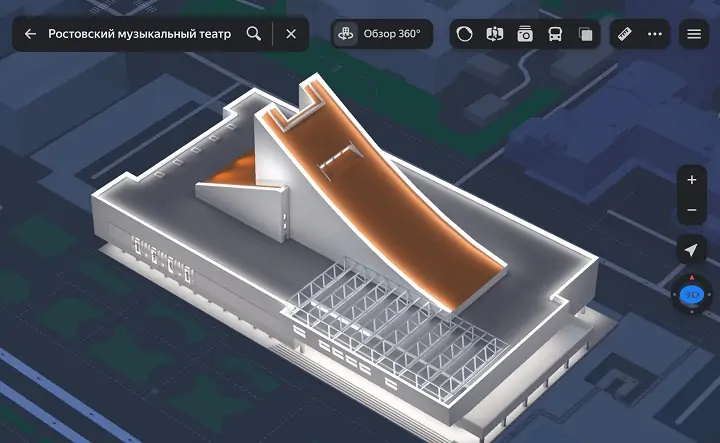This screenshot has height=443, width=720.
Task: Click the orange curved roof of the theatre
Action: pos(400,200)
